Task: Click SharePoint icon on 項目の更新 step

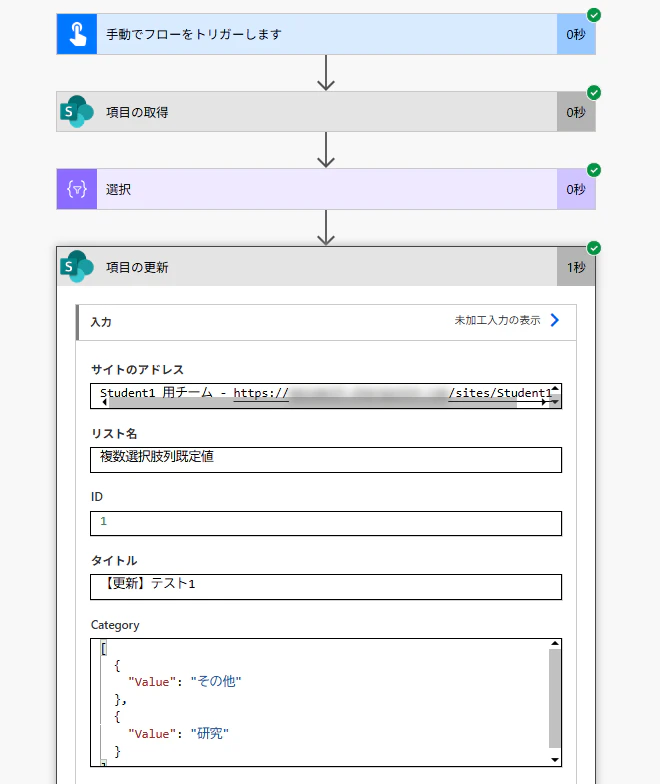Action: [76, 266]
